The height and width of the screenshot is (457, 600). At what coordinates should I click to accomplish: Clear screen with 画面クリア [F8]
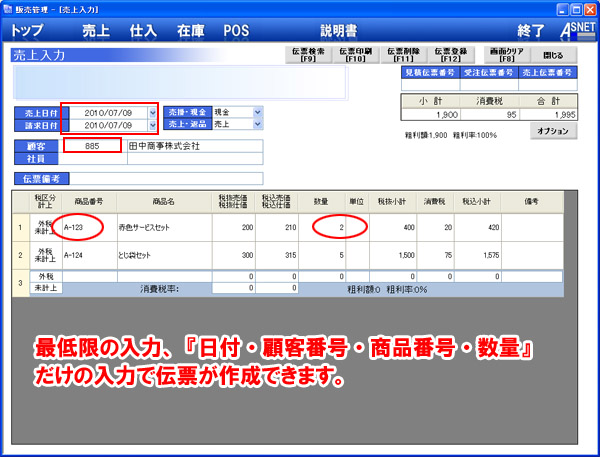(x=508, y=56)
